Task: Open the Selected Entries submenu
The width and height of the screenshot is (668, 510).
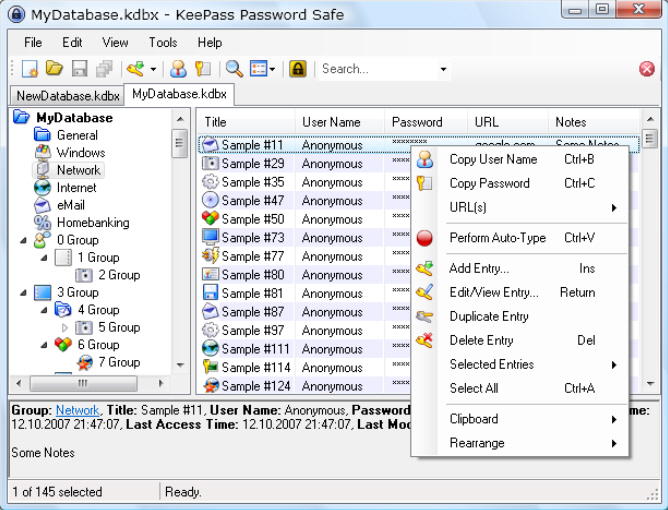Action: pos(519,364)
